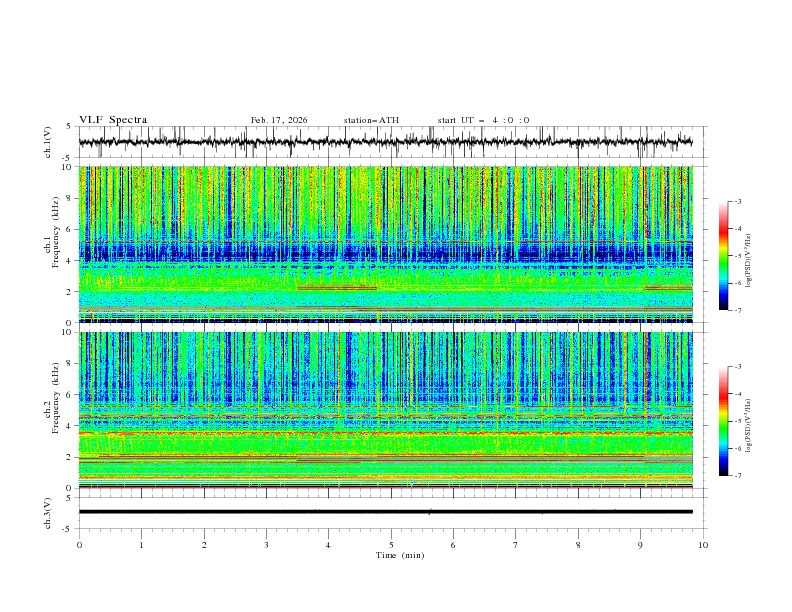The image size is (792, 612).
Task: Click the "-5" tick on the ch.3(V) axis
Action: point(68,529)
